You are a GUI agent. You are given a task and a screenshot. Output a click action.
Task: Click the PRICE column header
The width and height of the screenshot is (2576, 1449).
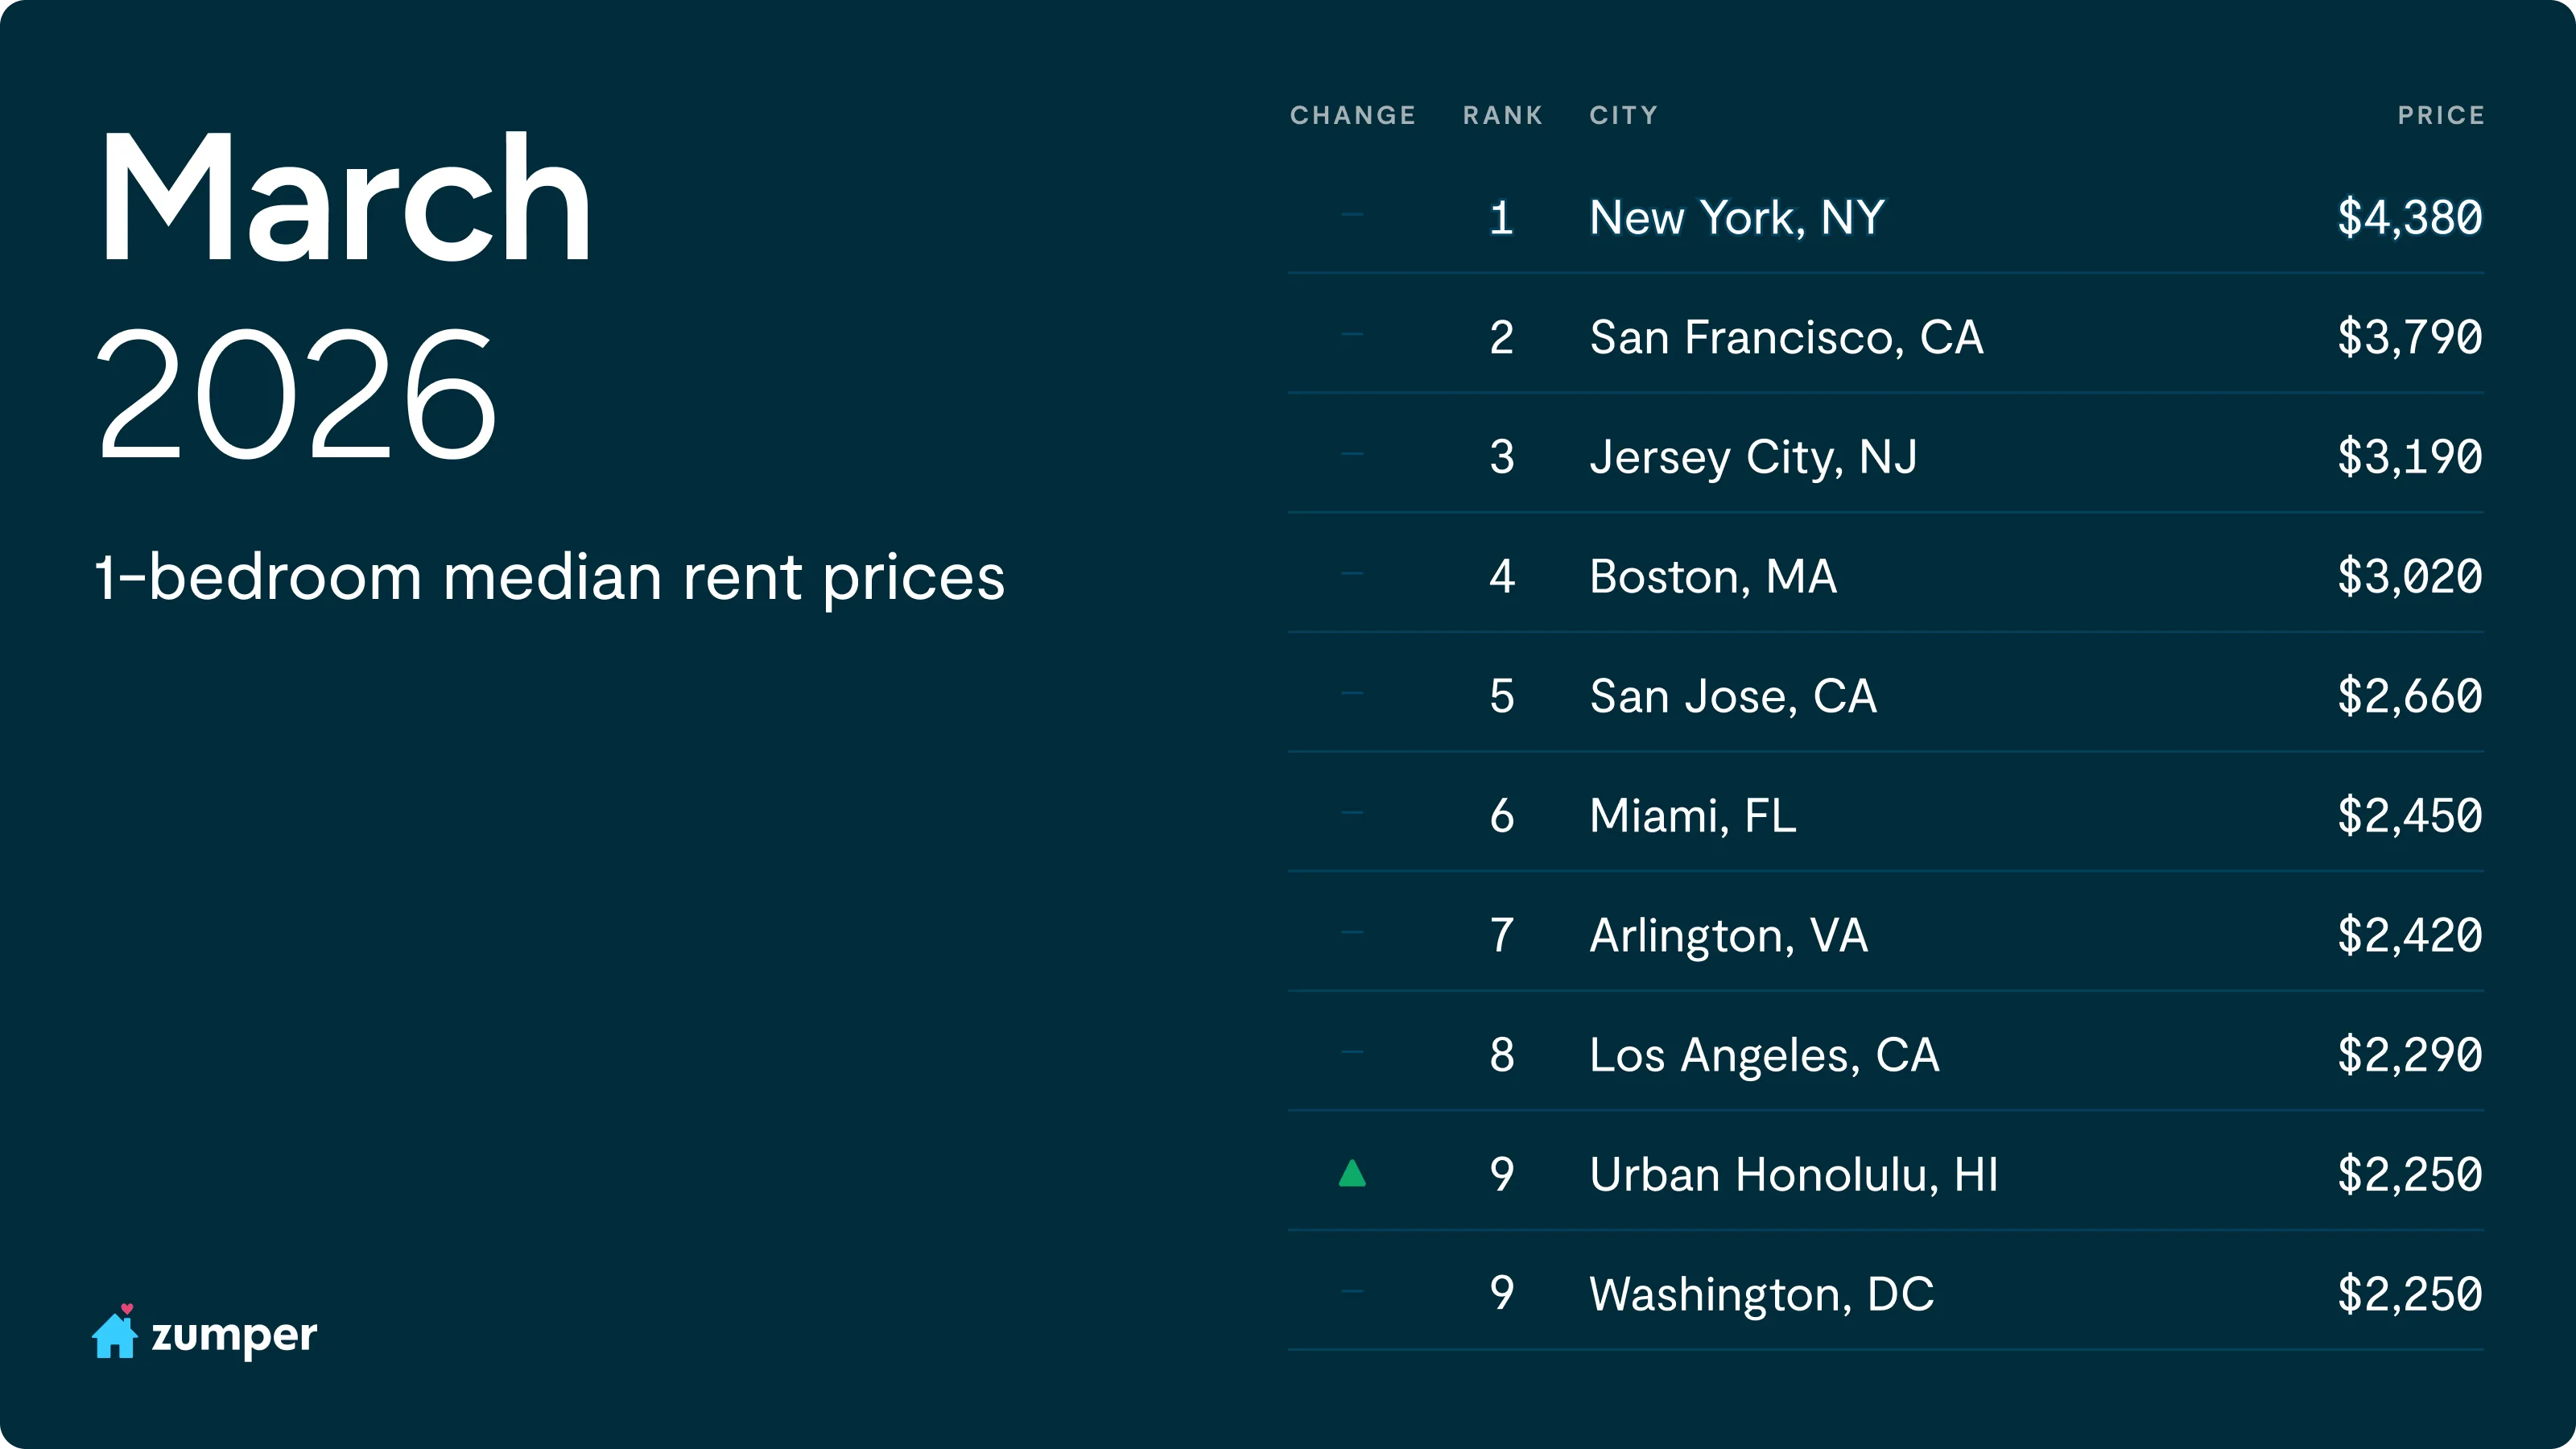(2440, 115)
